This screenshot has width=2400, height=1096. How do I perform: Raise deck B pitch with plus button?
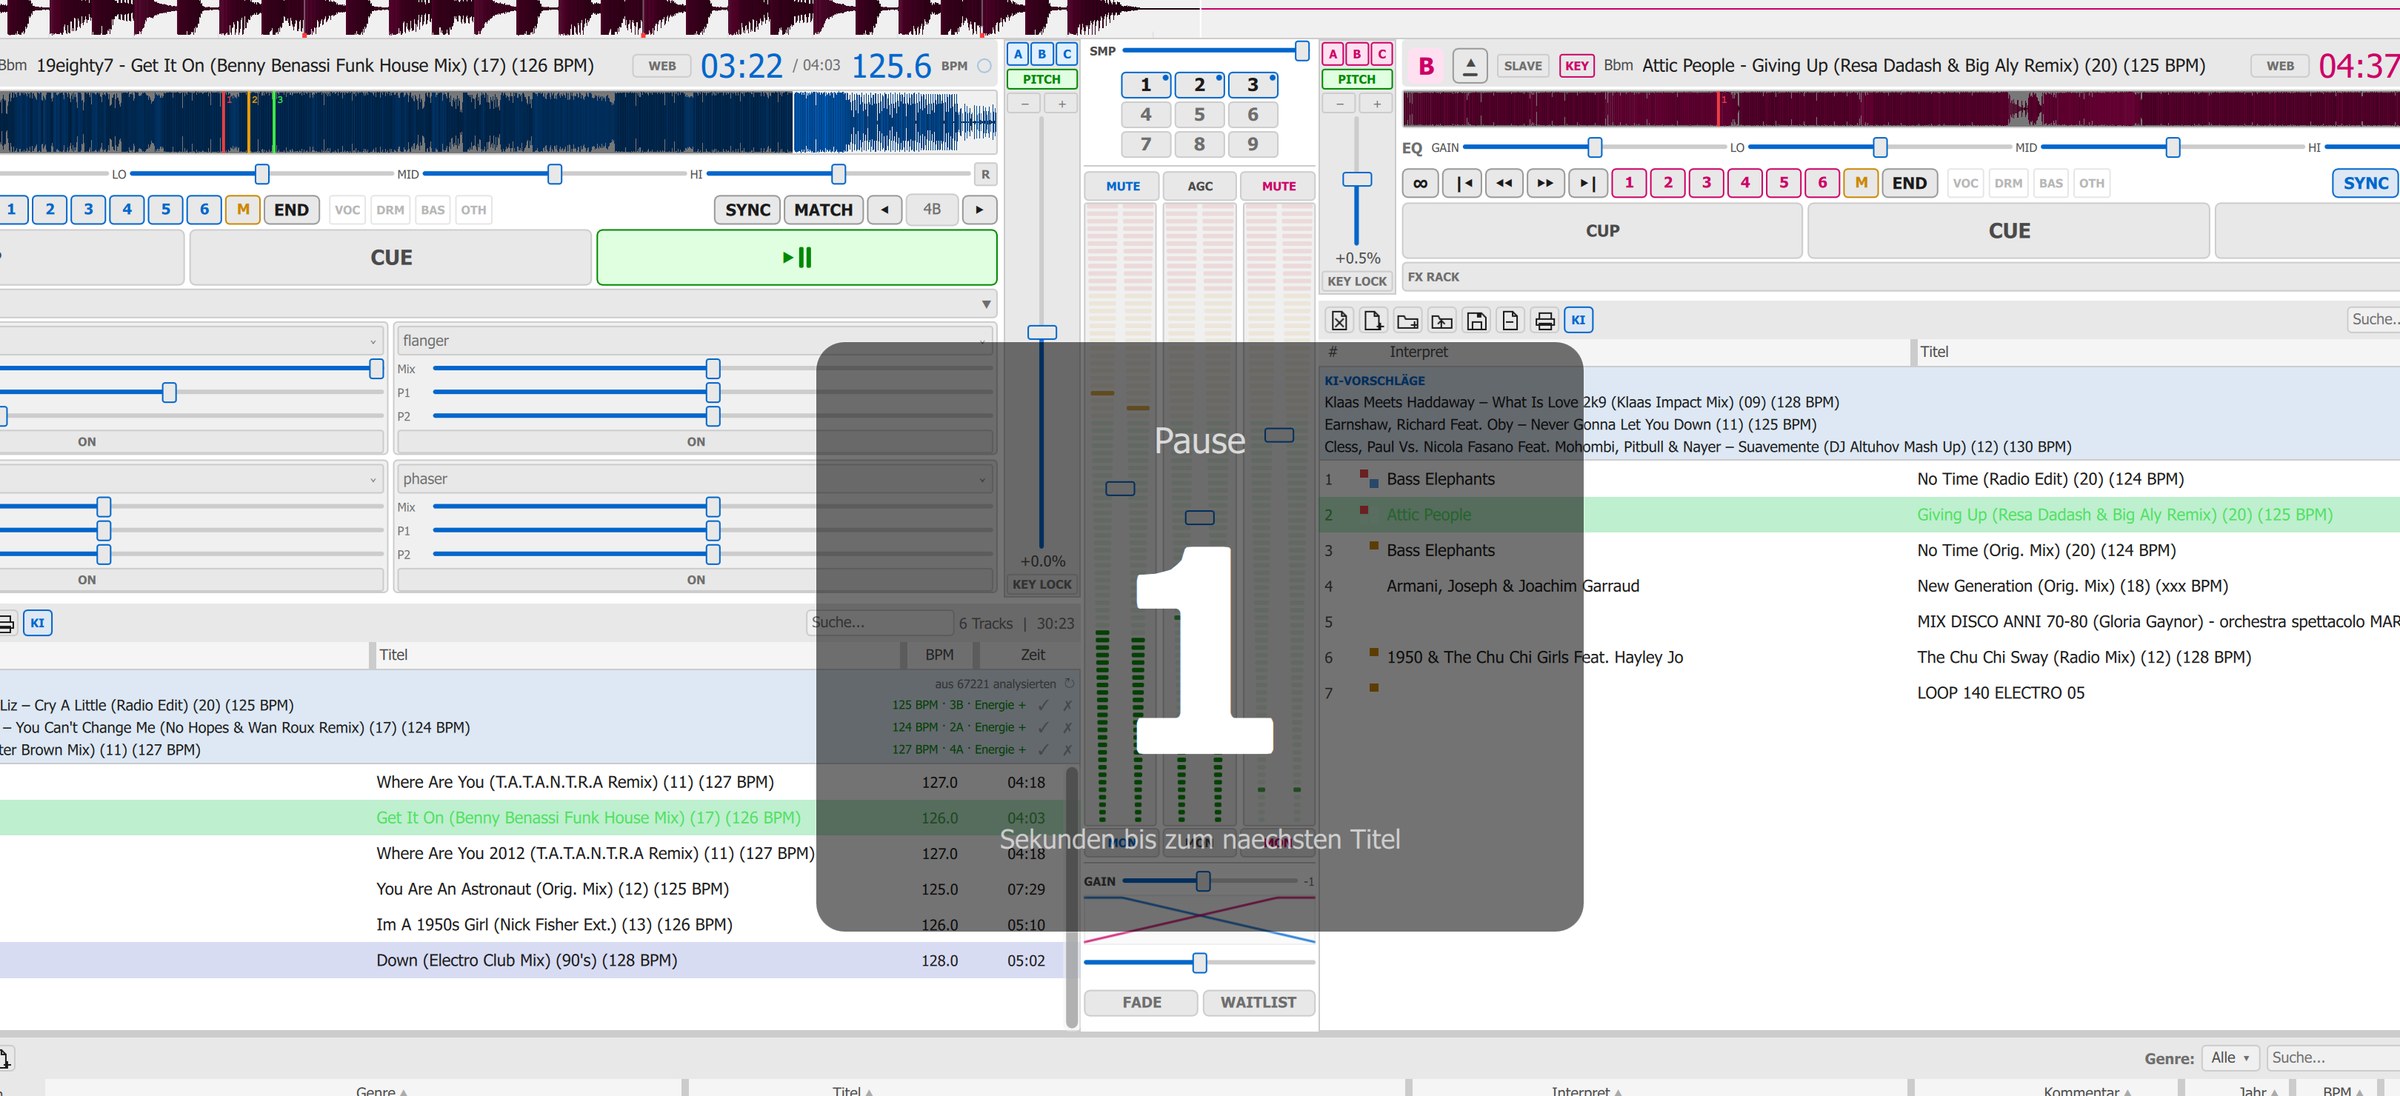point(1377,104)
